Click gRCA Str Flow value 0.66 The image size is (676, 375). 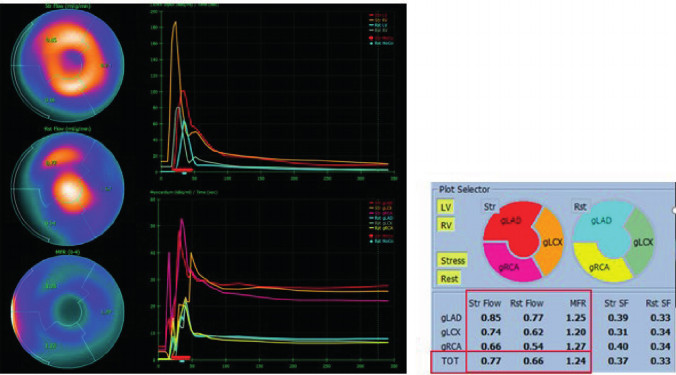tap(491, 347)
